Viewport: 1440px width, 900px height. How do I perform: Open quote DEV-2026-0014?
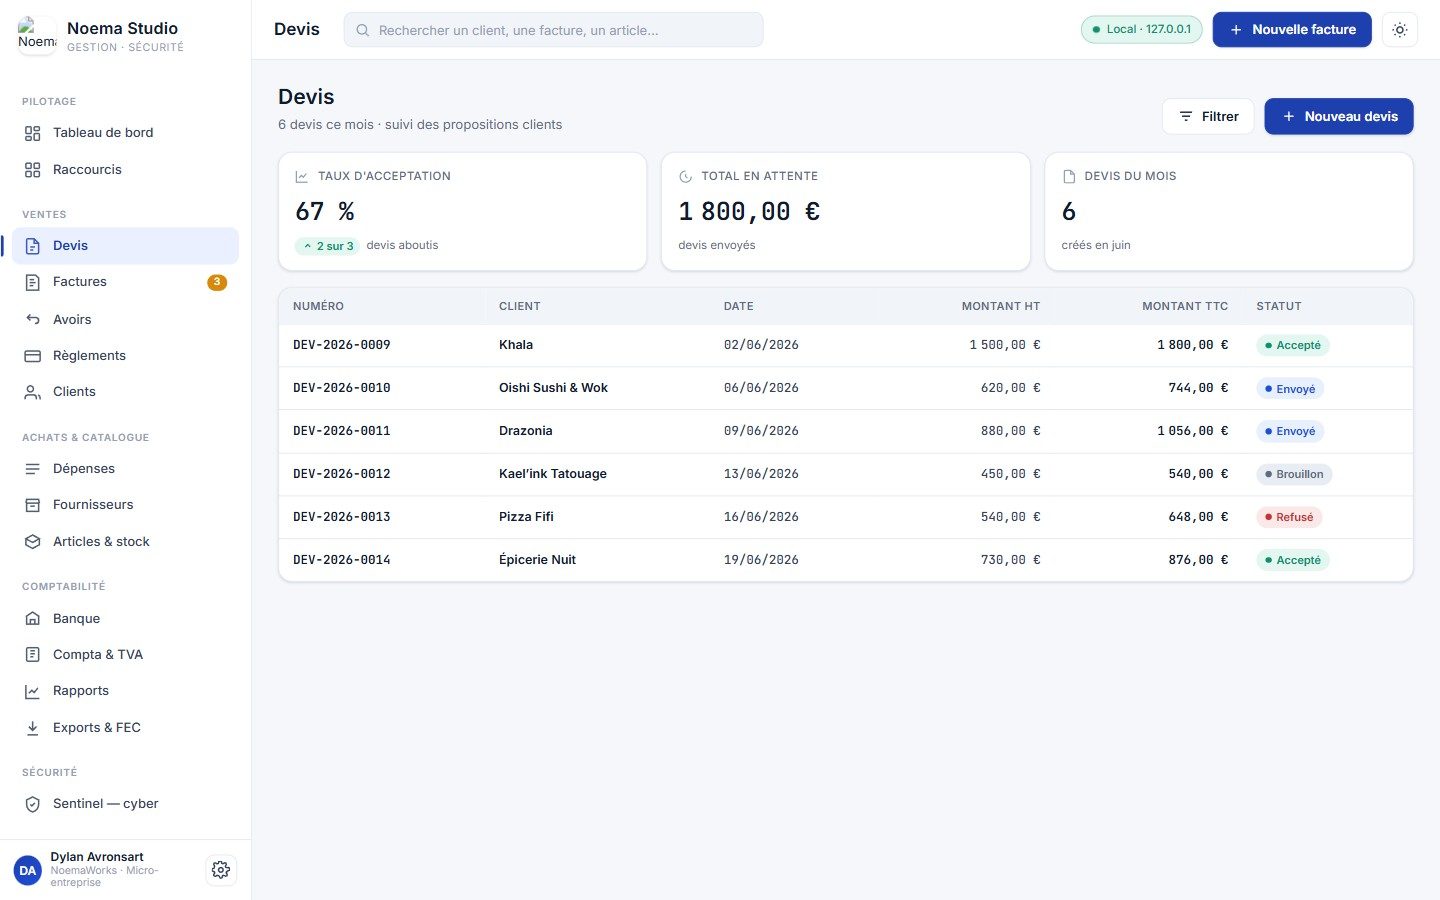[342, 560]
